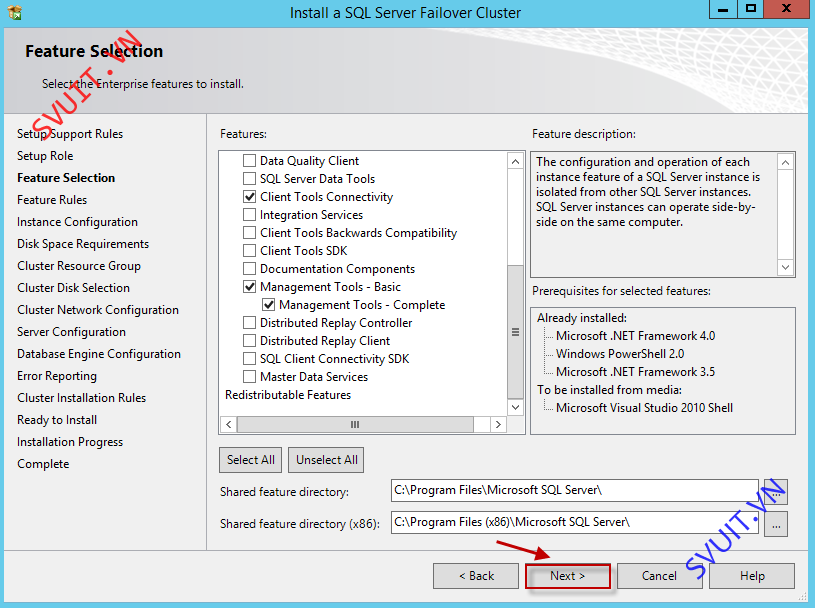The height and width of the screenshot is (608, 815).
Task: Click features list vertical scrollbar thumb
Action: click(515, 332)
